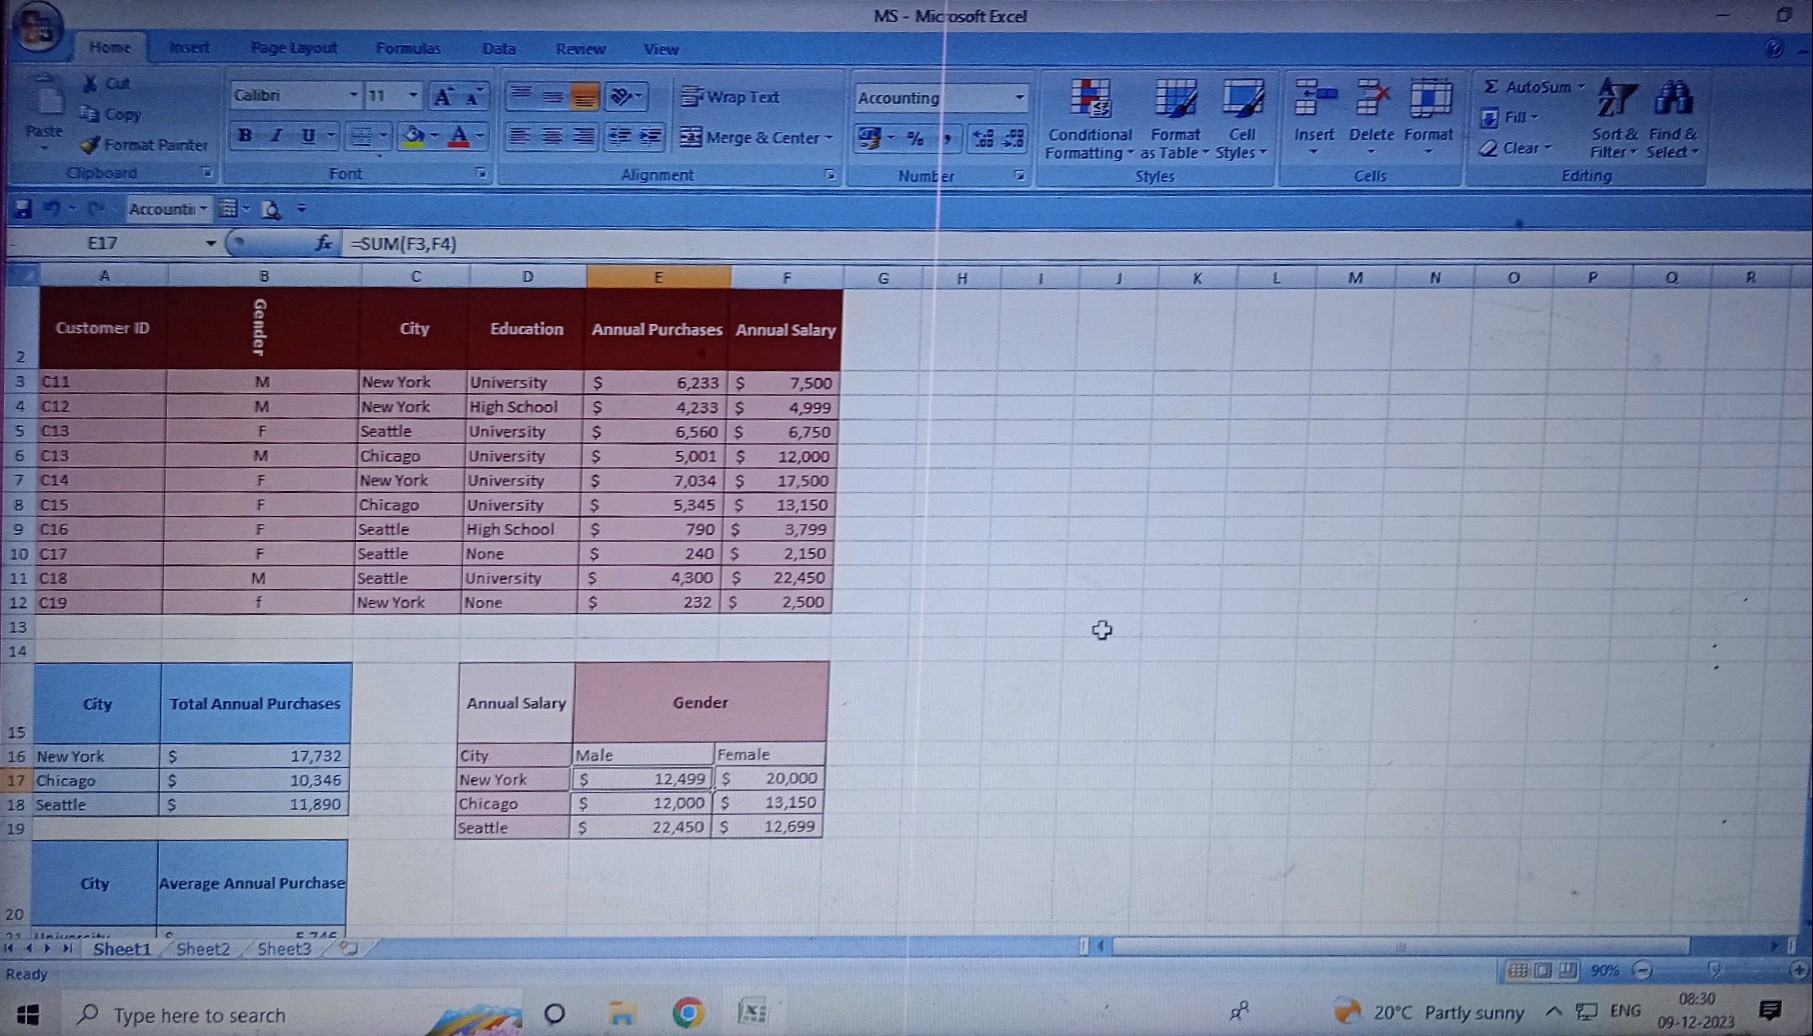This screenshot has width=1813, height=1036.
Task: Open Chrome from the taskbar
Action: (687, 1013)
